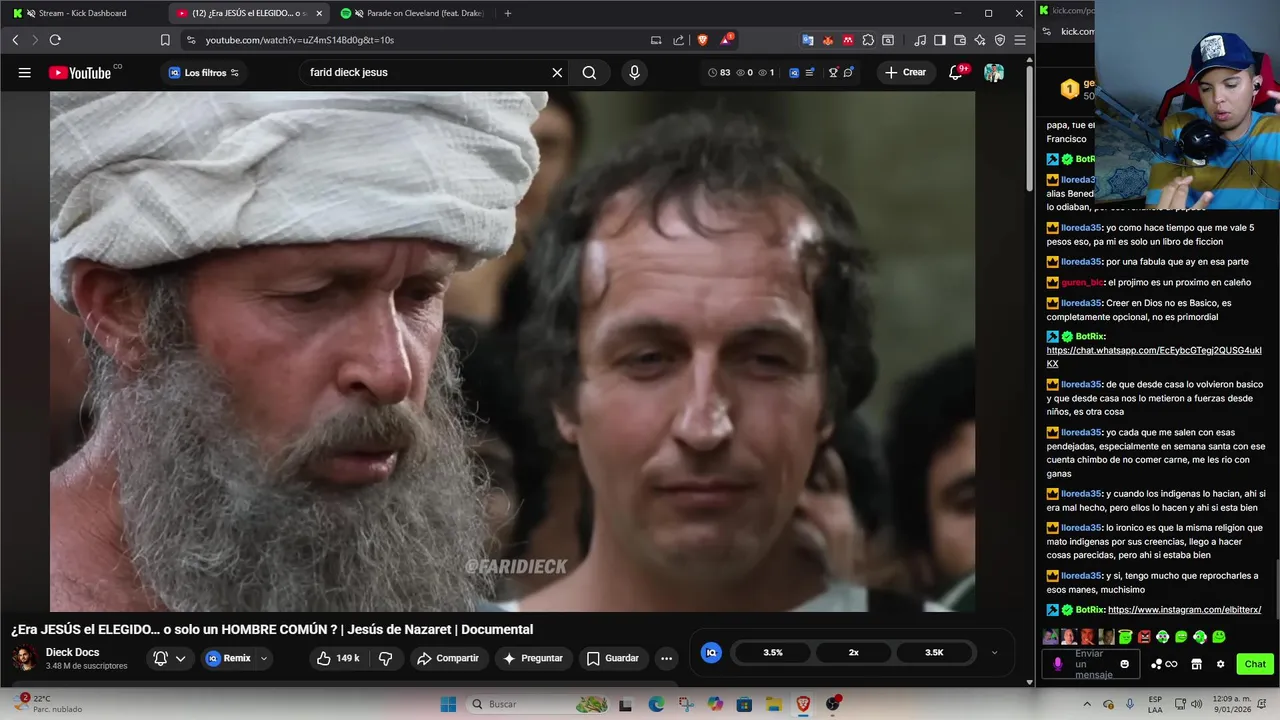Screen dimensions: 1280x720
Task: Open the Brave main menu
Action: coord(1020,40)
